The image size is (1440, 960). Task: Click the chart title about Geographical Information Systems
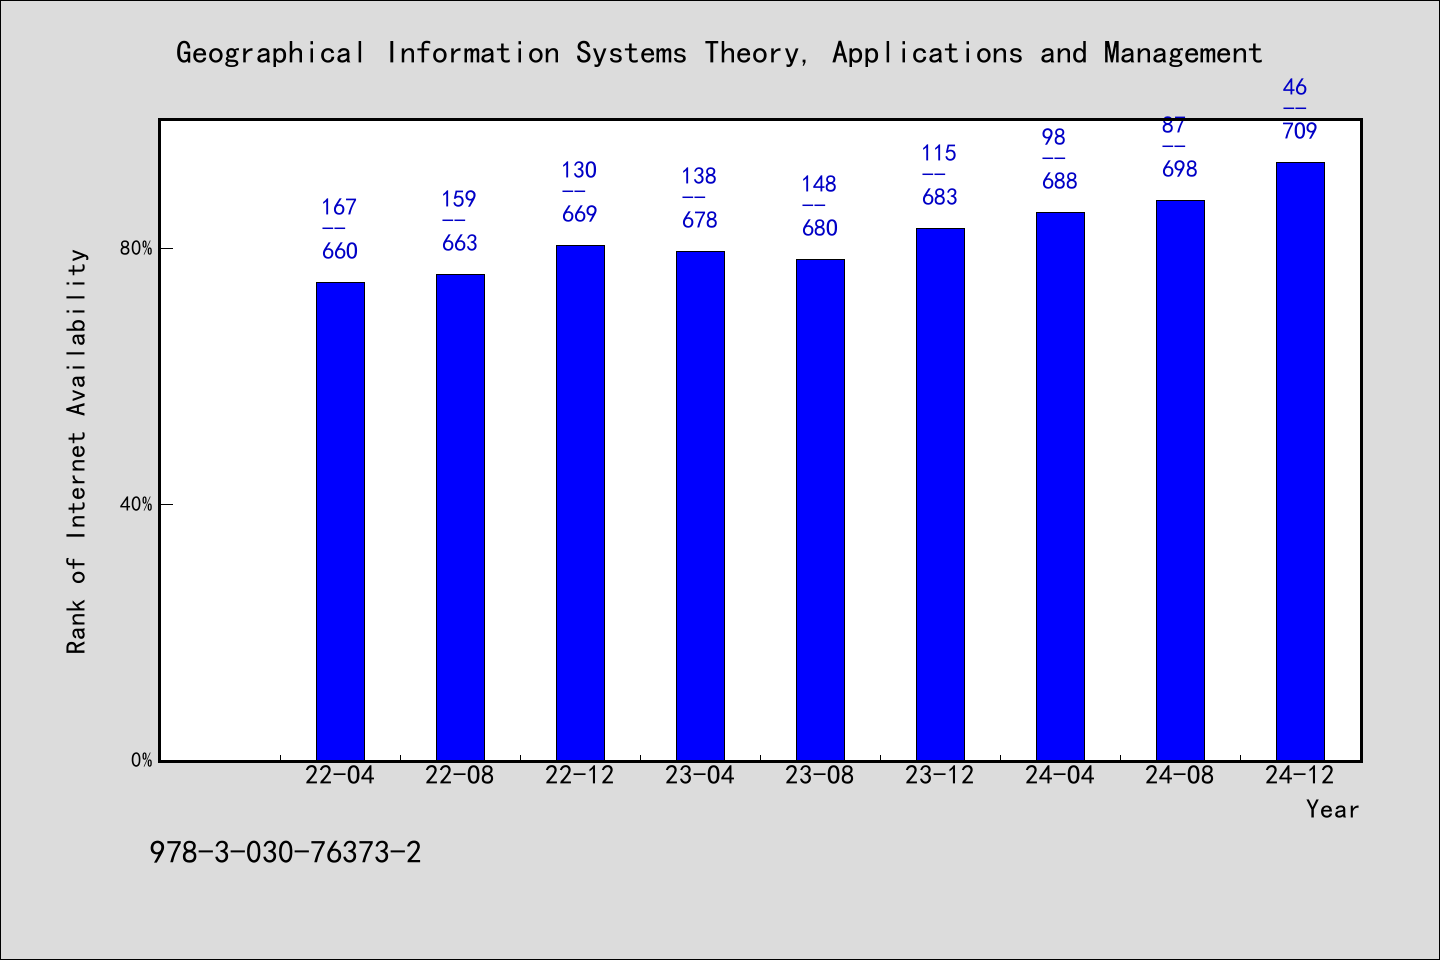[x=719, y=53]
